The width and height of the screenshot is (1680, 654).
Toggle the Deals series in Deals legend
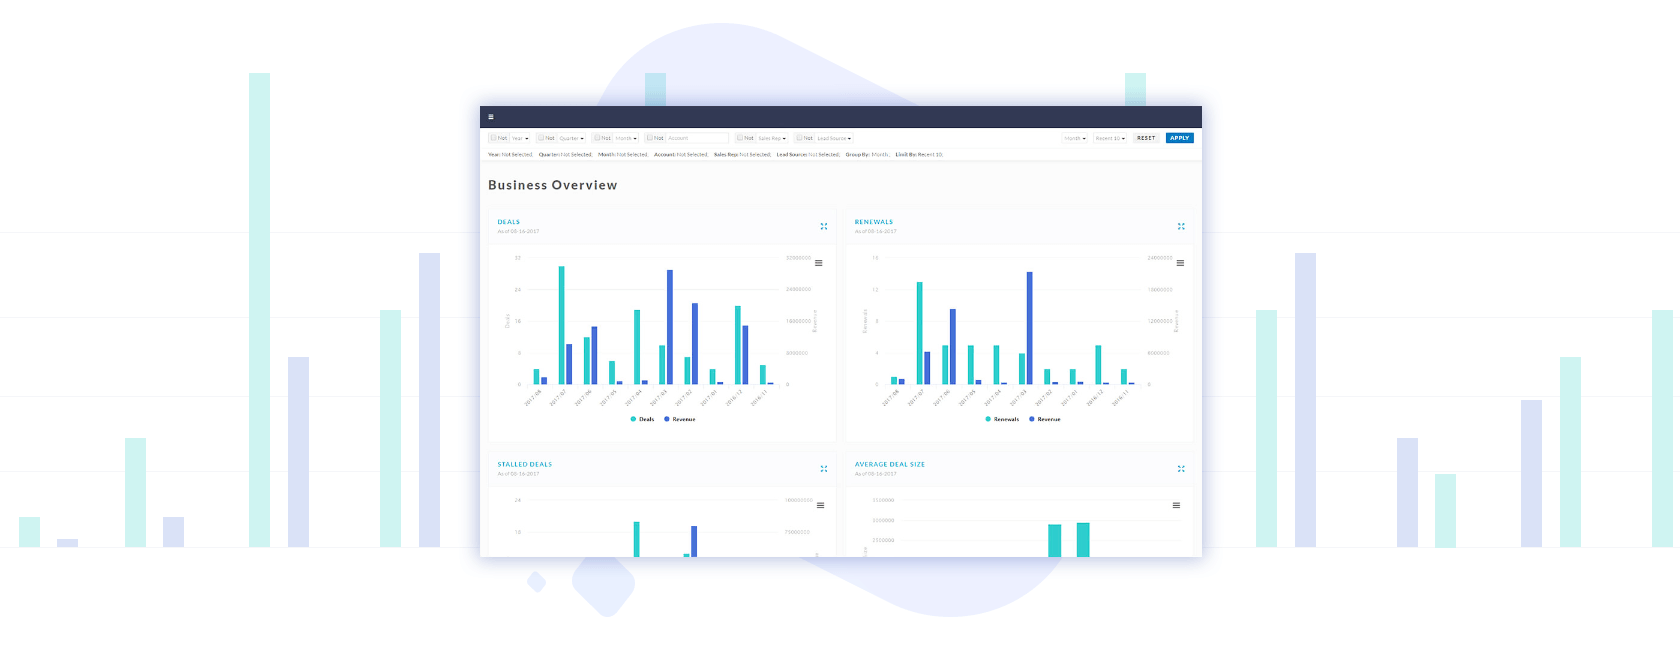click(642, 419)
